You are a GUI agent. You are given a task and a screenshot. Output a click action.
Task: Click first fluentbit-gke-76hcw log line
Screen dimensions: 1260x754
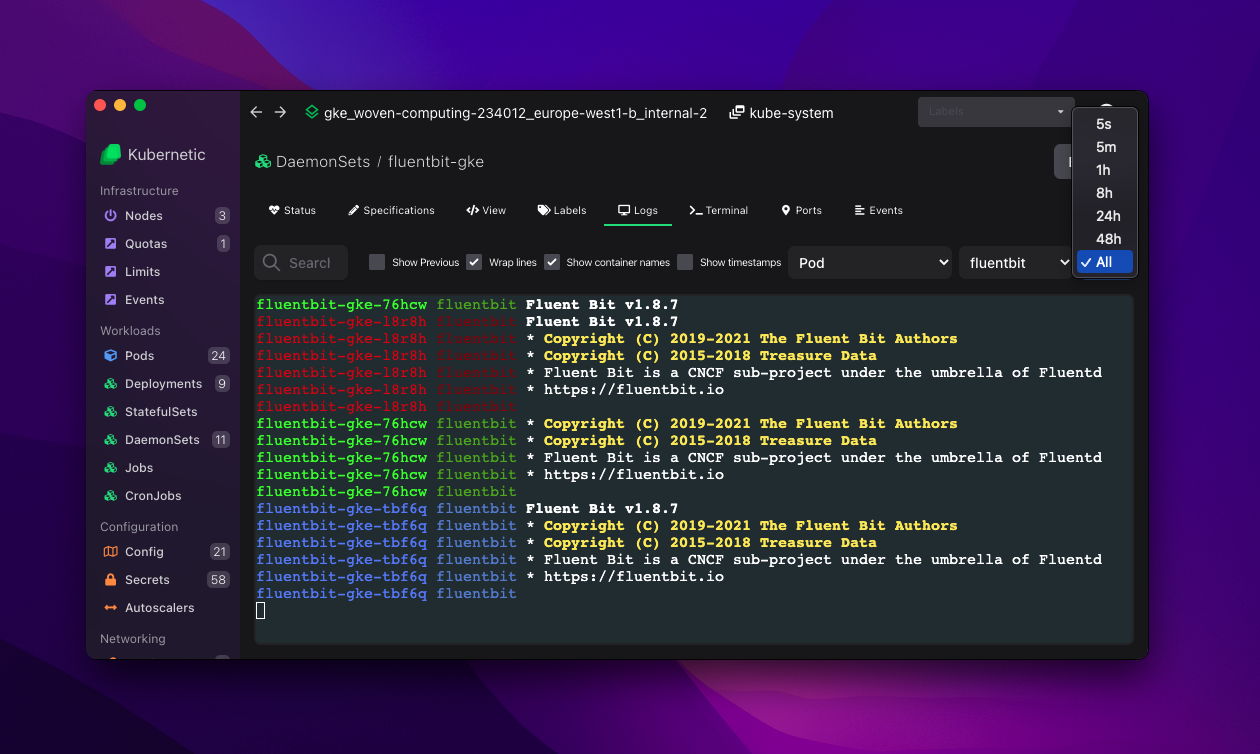[467, 305]
